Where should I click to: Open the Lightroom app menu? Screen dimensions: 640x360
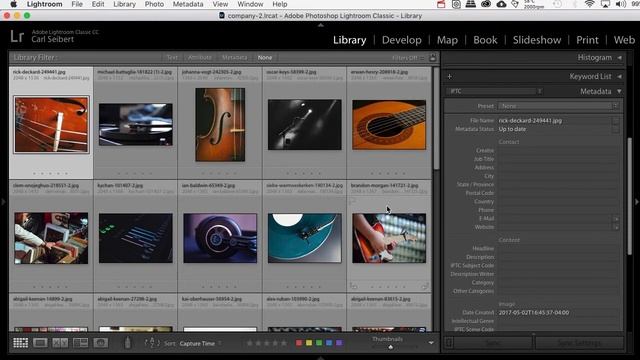coord(44,4)
